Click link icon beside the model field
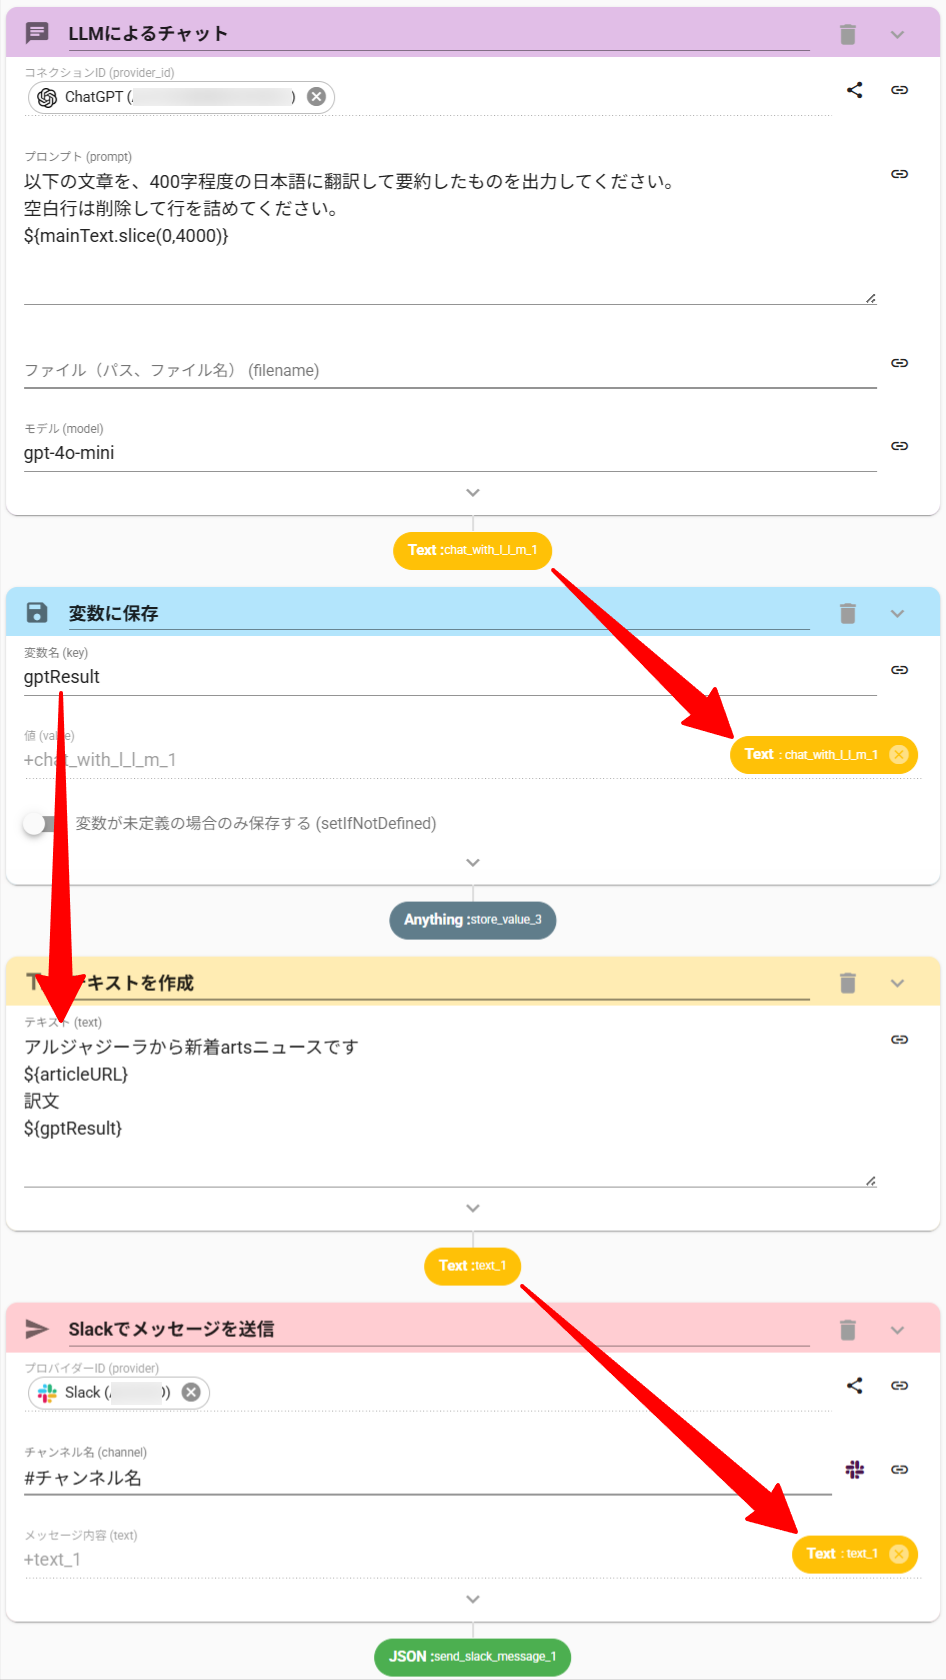The height and width of the screenshot is (1680, 946). tap(900, 446)
